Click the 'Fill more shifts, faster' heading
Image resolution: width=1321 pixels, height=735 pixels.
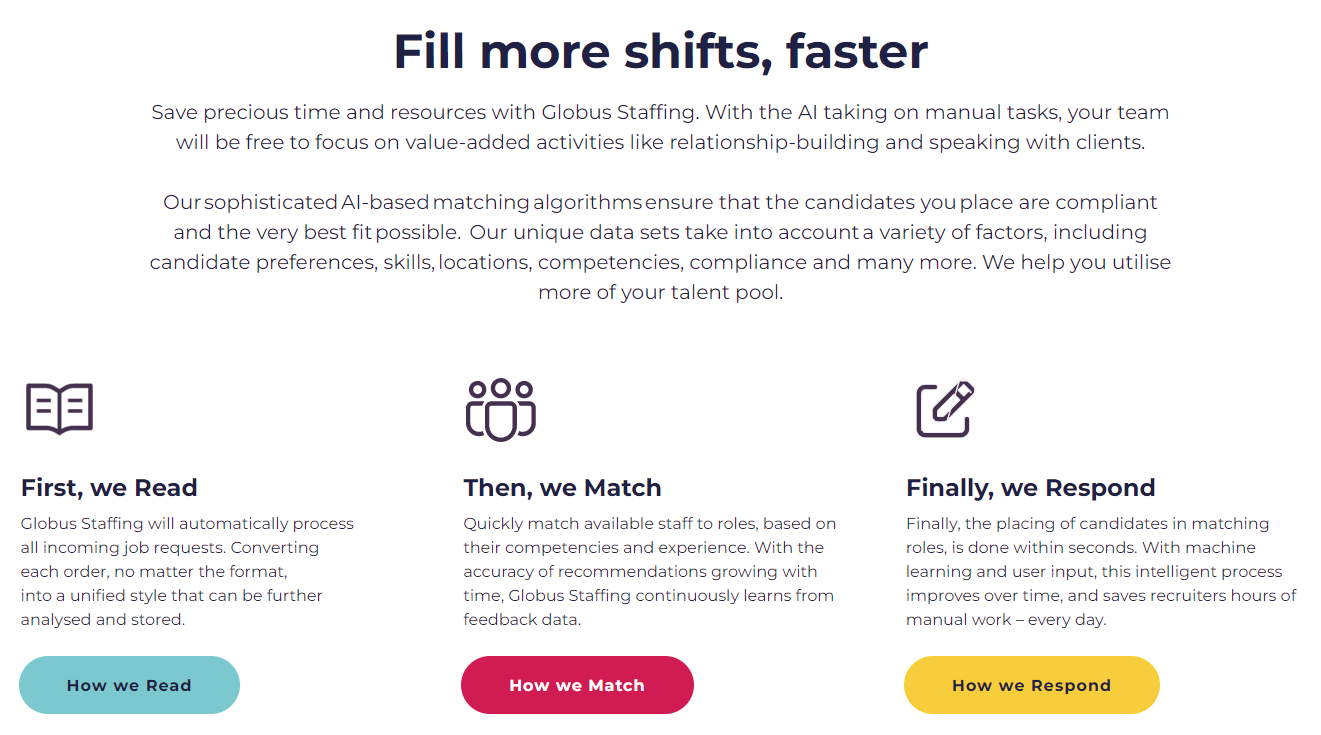point(660,51)
